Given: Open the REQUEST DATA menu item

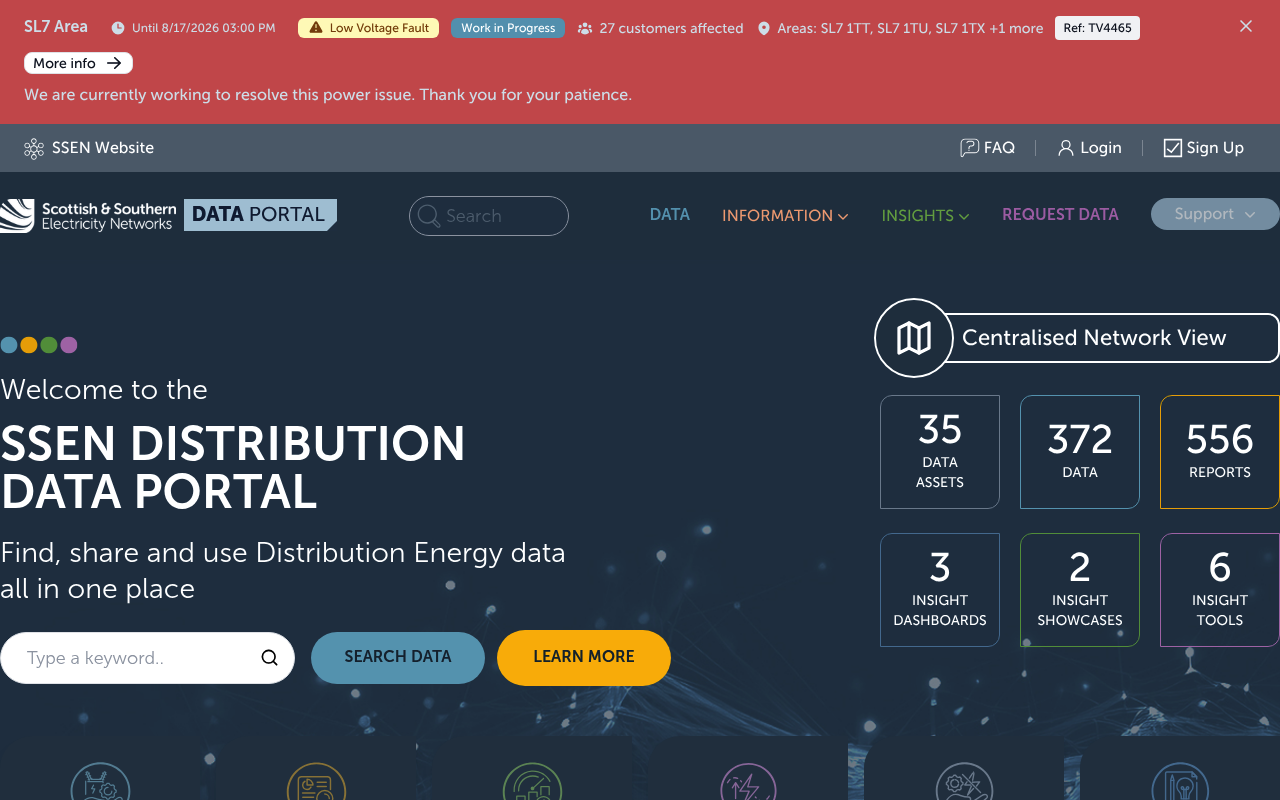Looking at the screenshot, I should 1060,214.
